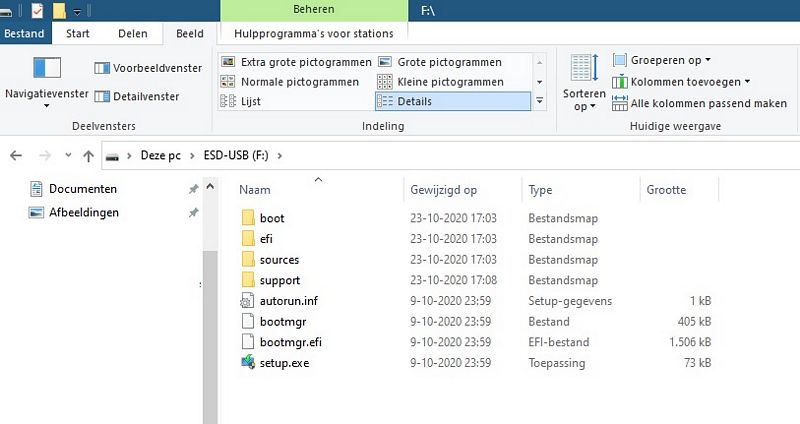Screen dimensions: 800x424
Task: Select the setup.exe application icon
Action: [248, 362]
